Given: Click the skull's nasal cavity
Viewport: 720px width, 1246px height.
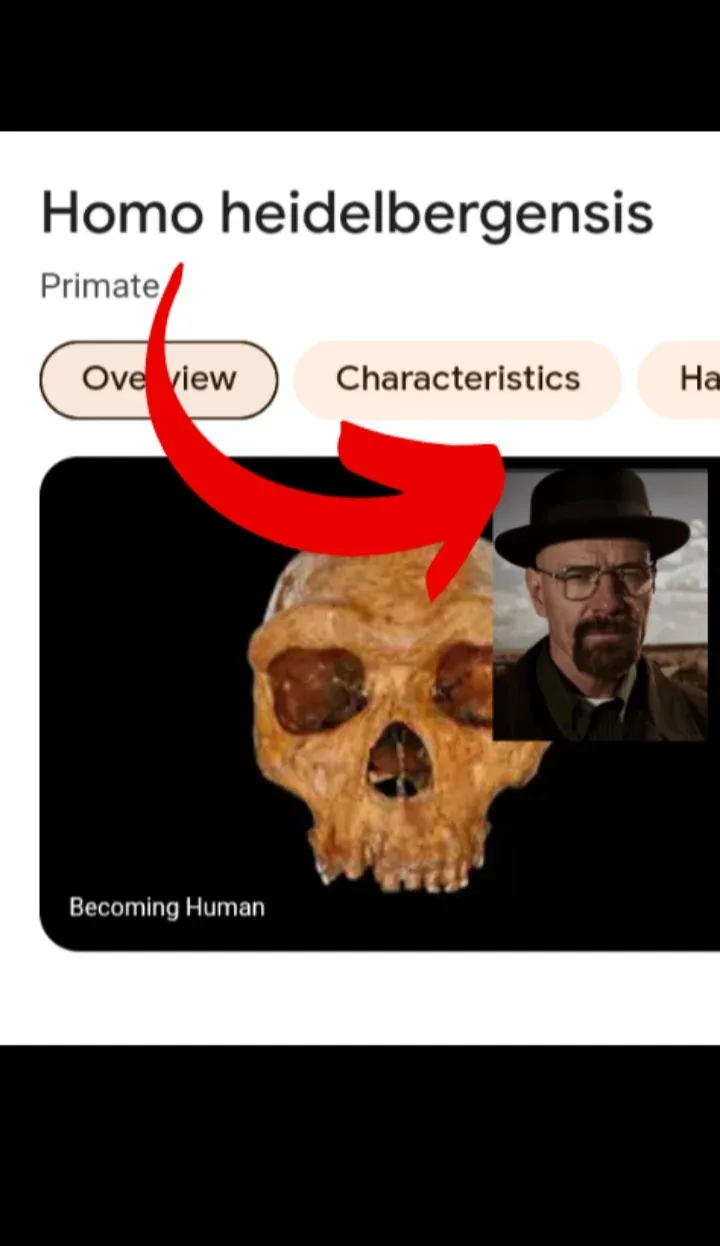Looking at the screenshot, I should coord(398,762).
